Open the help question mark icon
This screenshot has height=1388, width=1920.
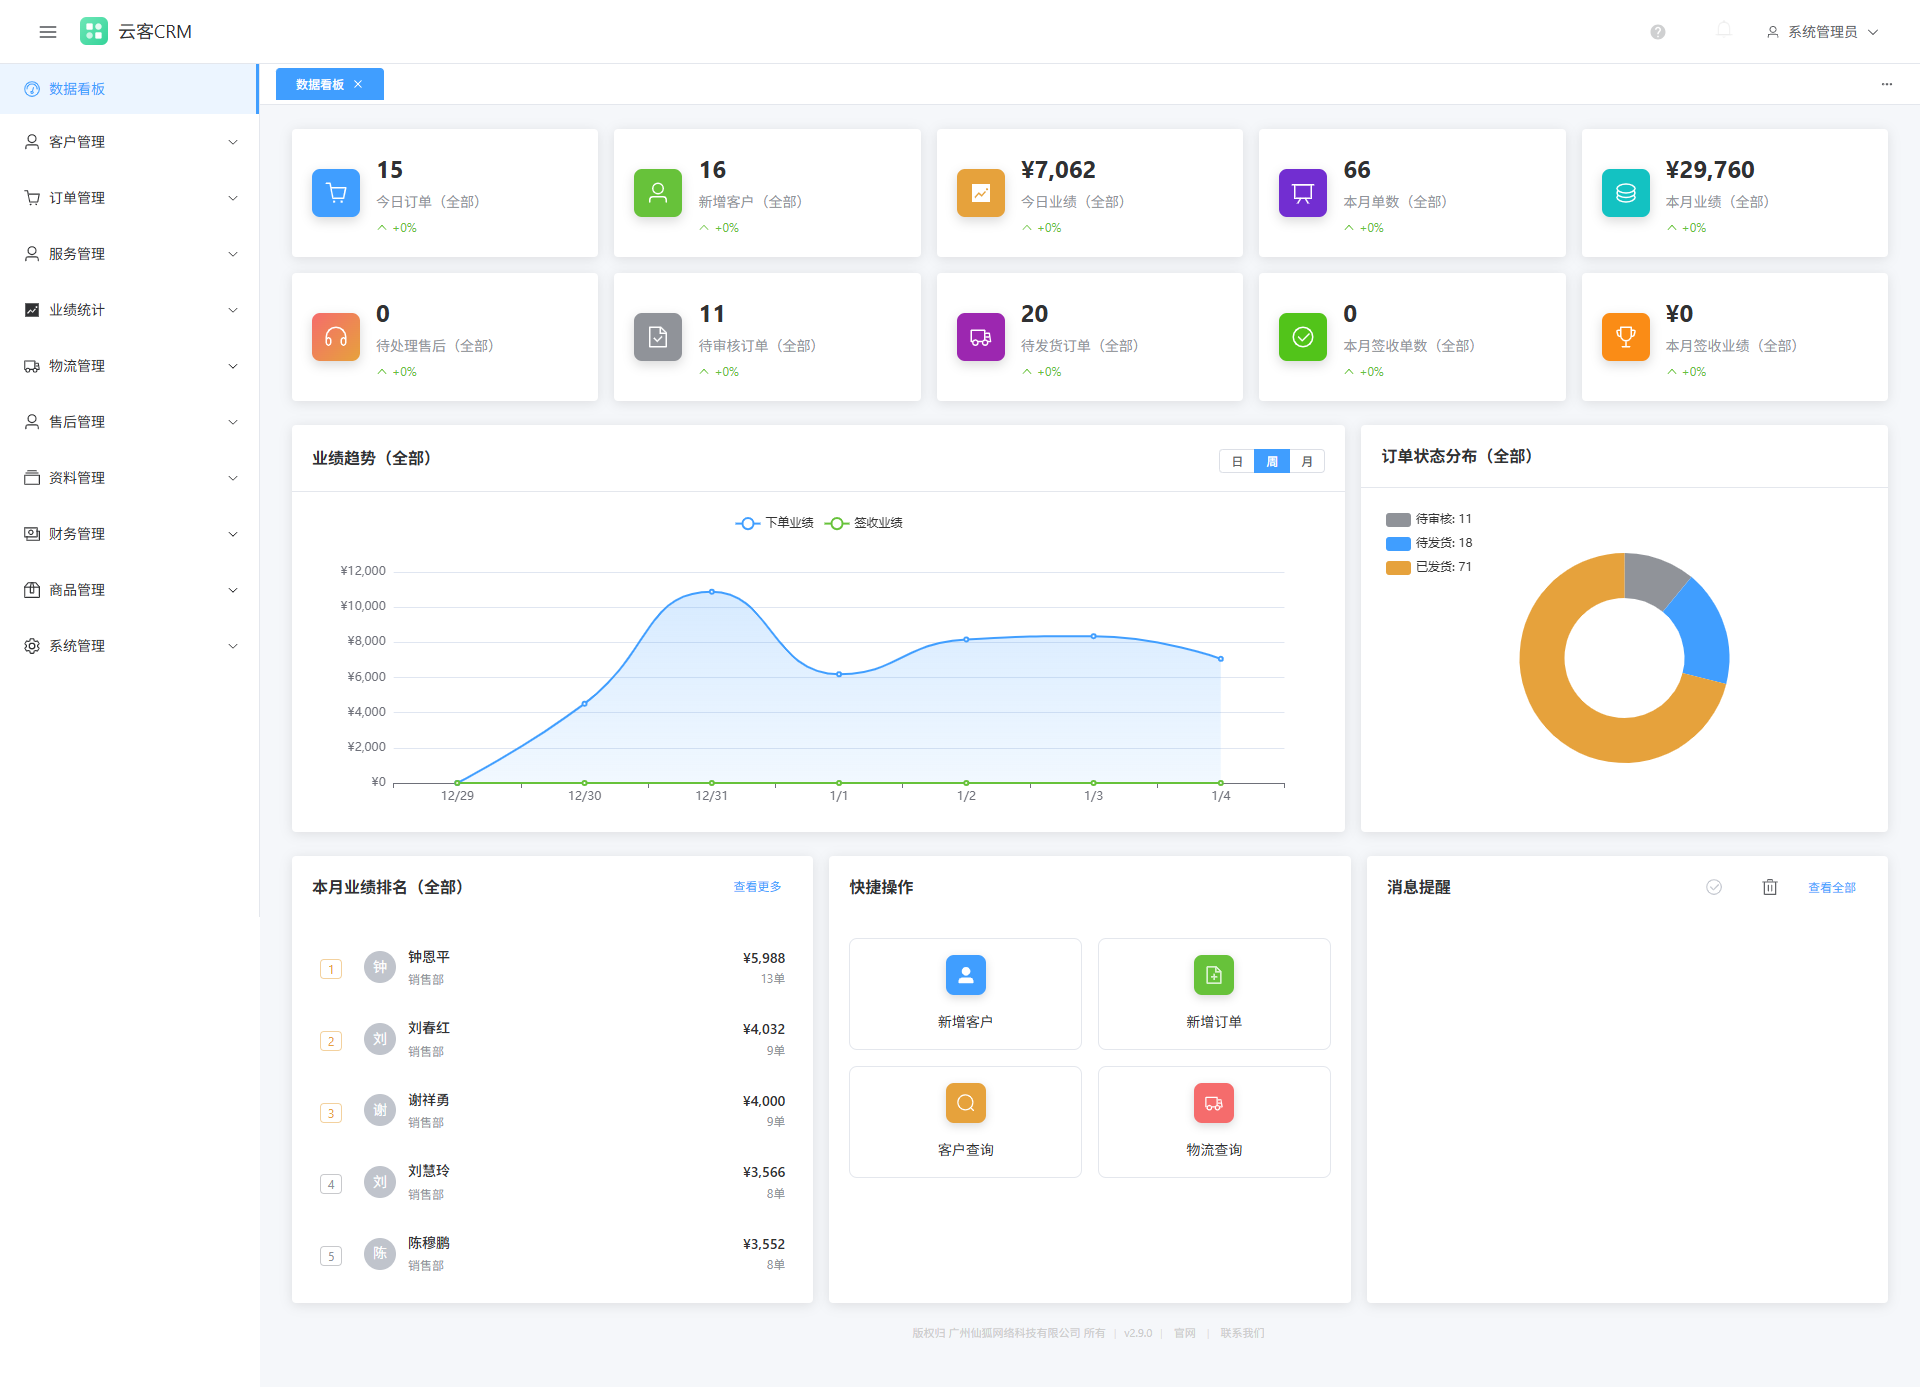click(1658, 32)
